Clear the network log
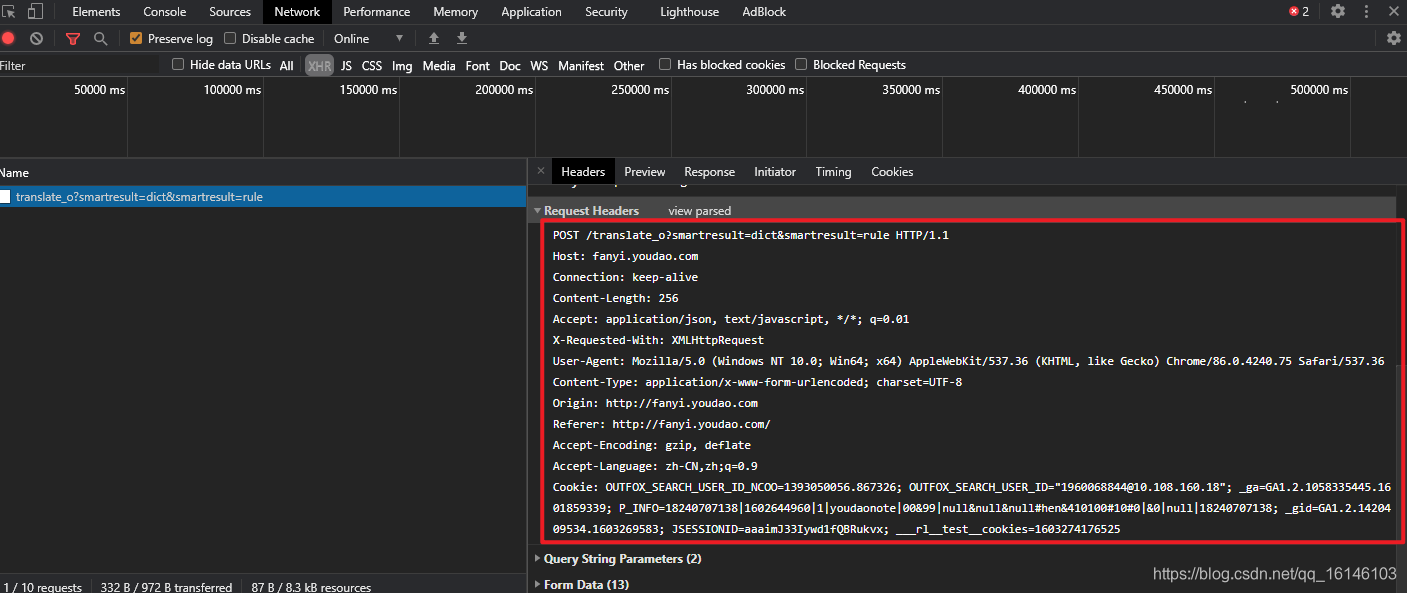 pyautogui.click(x=36, y=39)
